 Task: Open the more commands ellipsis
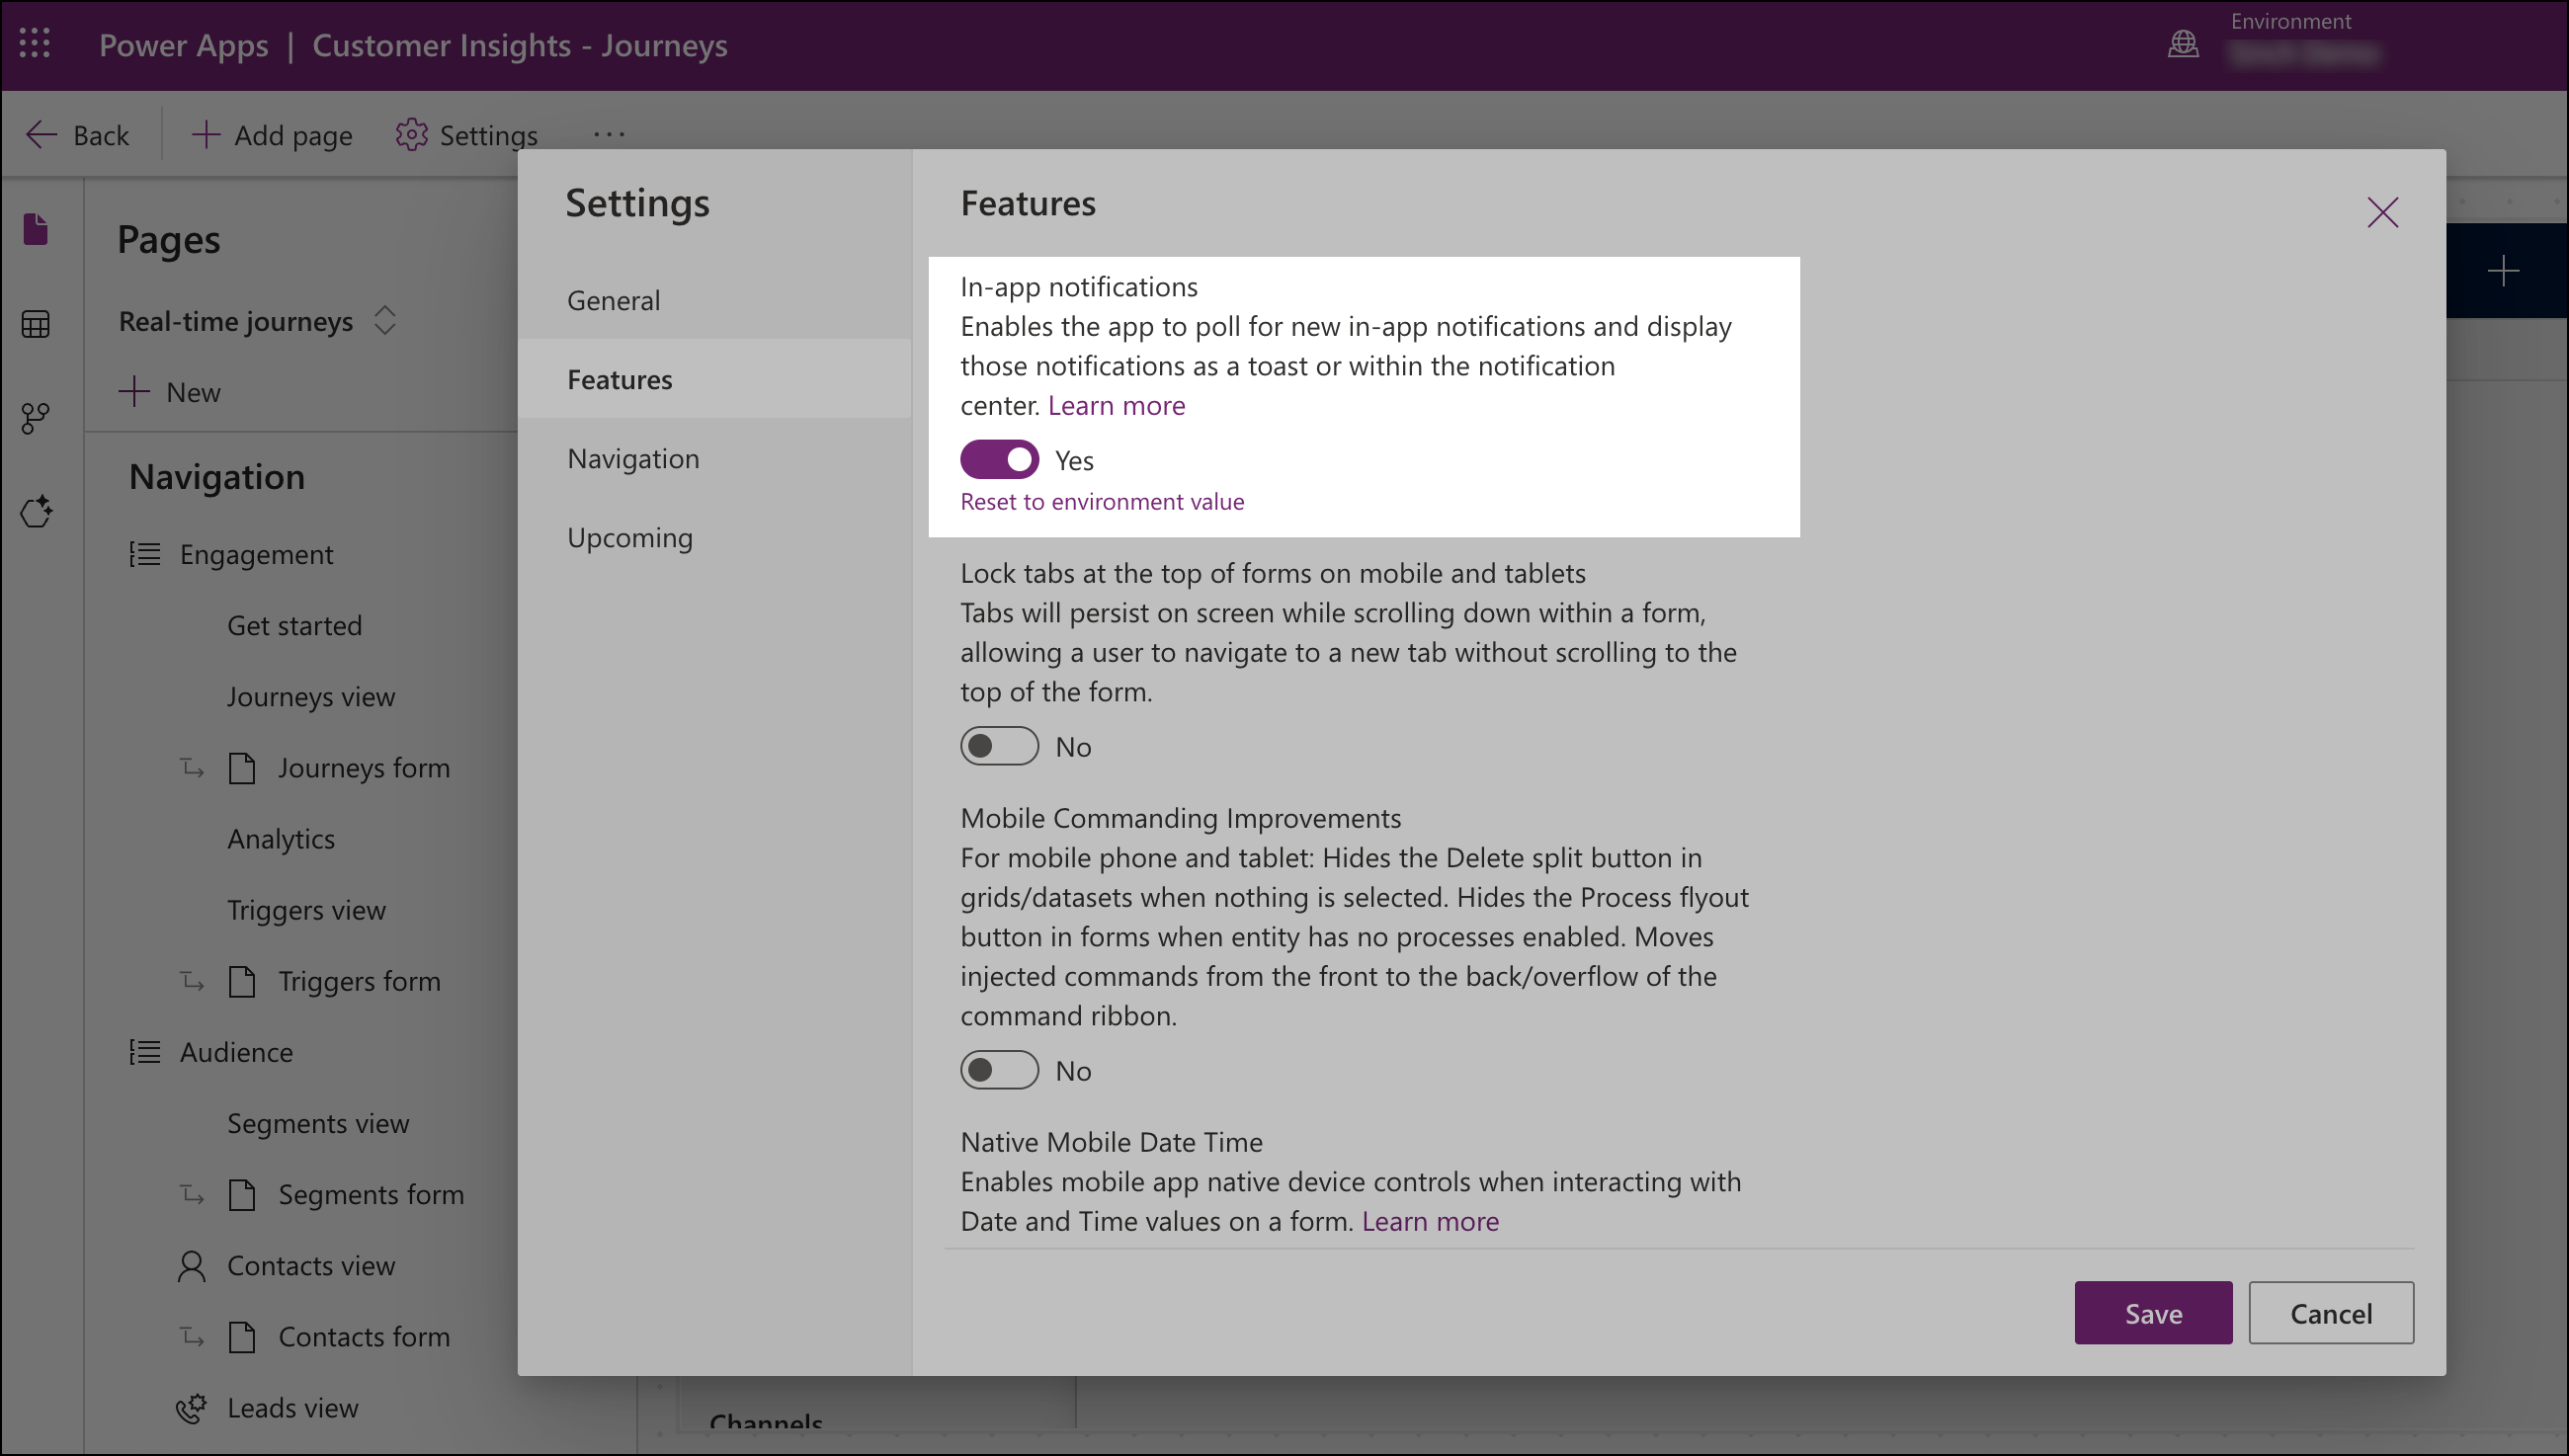609,133
